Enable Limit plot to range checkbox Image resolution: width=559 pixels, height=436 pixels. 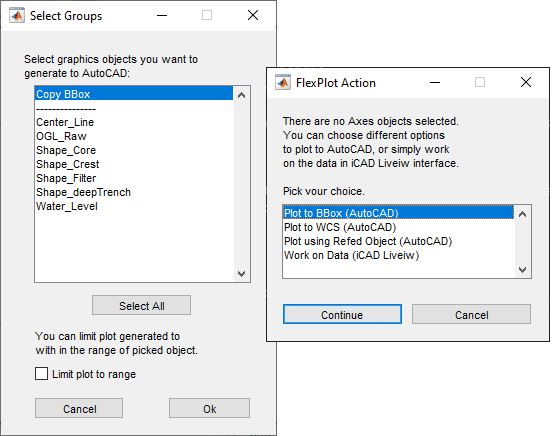[41, 374]
